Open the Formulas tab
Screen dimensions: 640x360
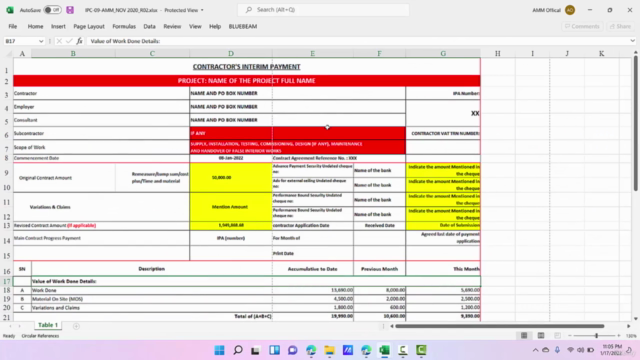pos(124,26)
